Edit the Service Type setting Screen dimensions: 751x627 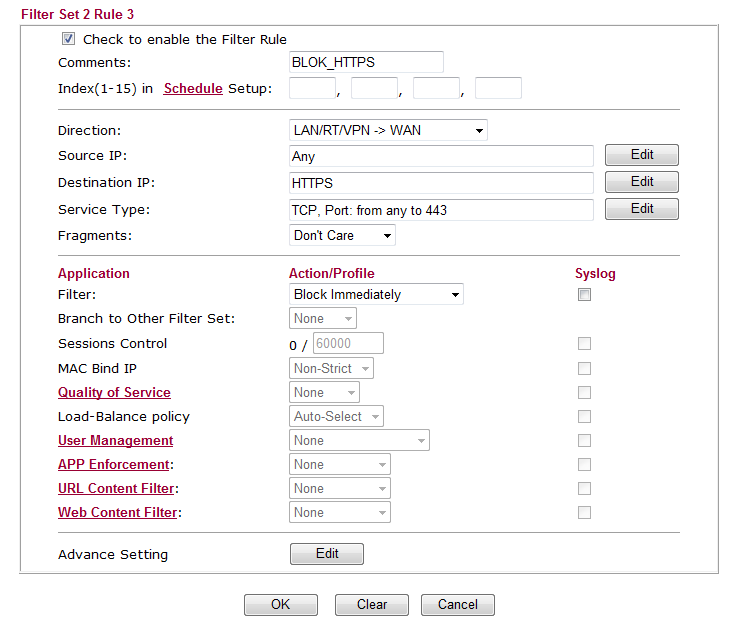[x=642, y=209]
